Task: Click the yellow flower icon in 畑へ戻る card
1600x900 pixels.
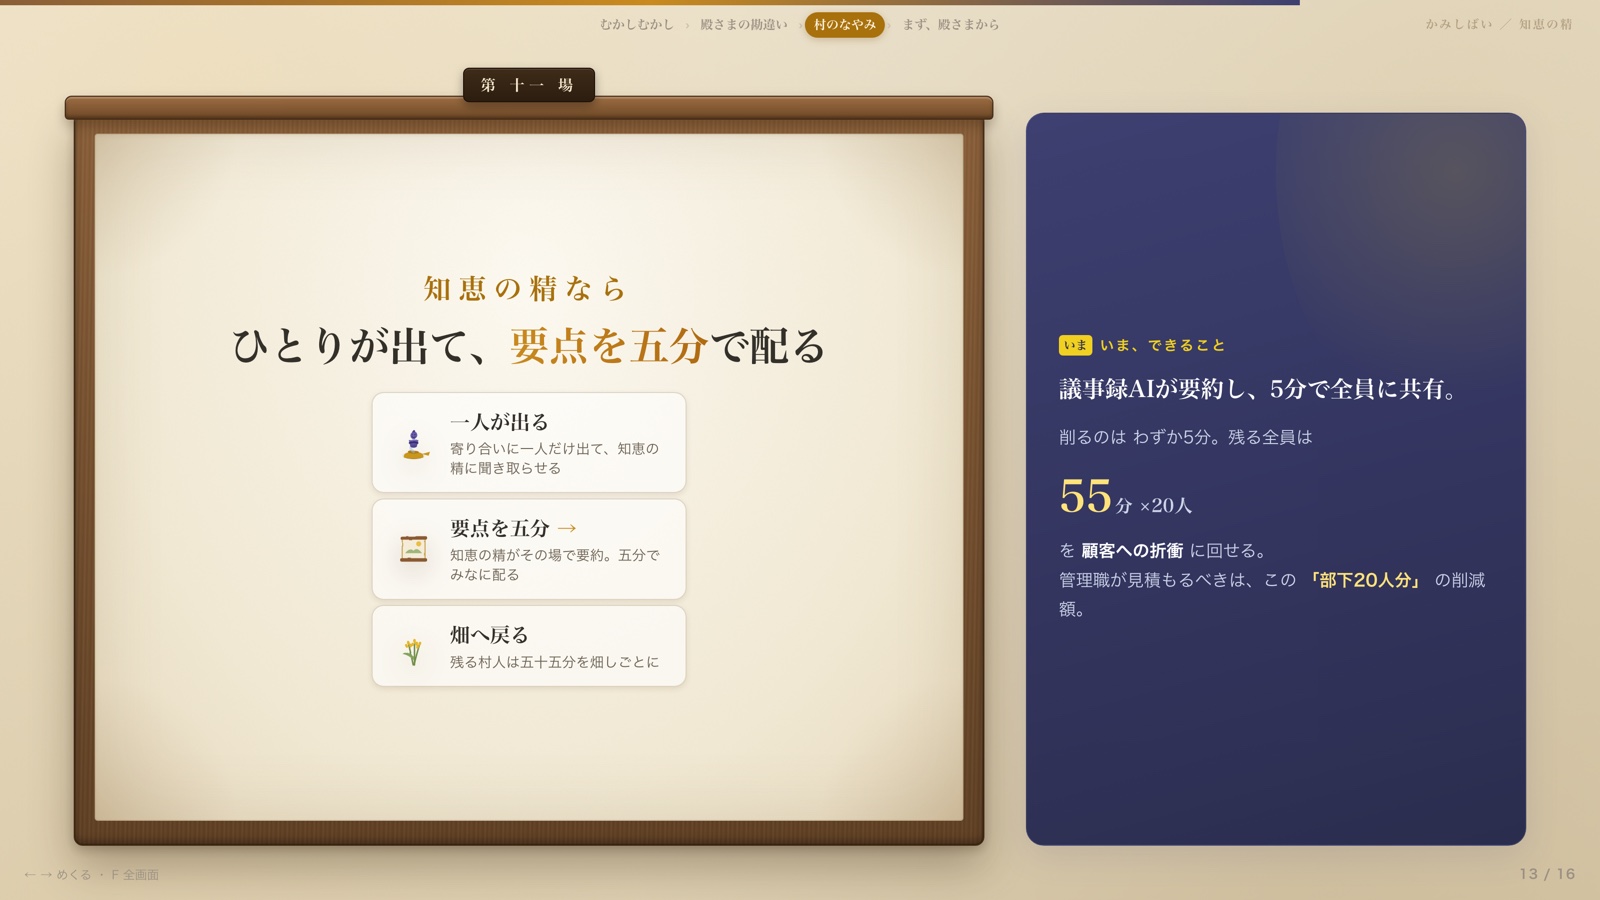Action: (412, 652)
